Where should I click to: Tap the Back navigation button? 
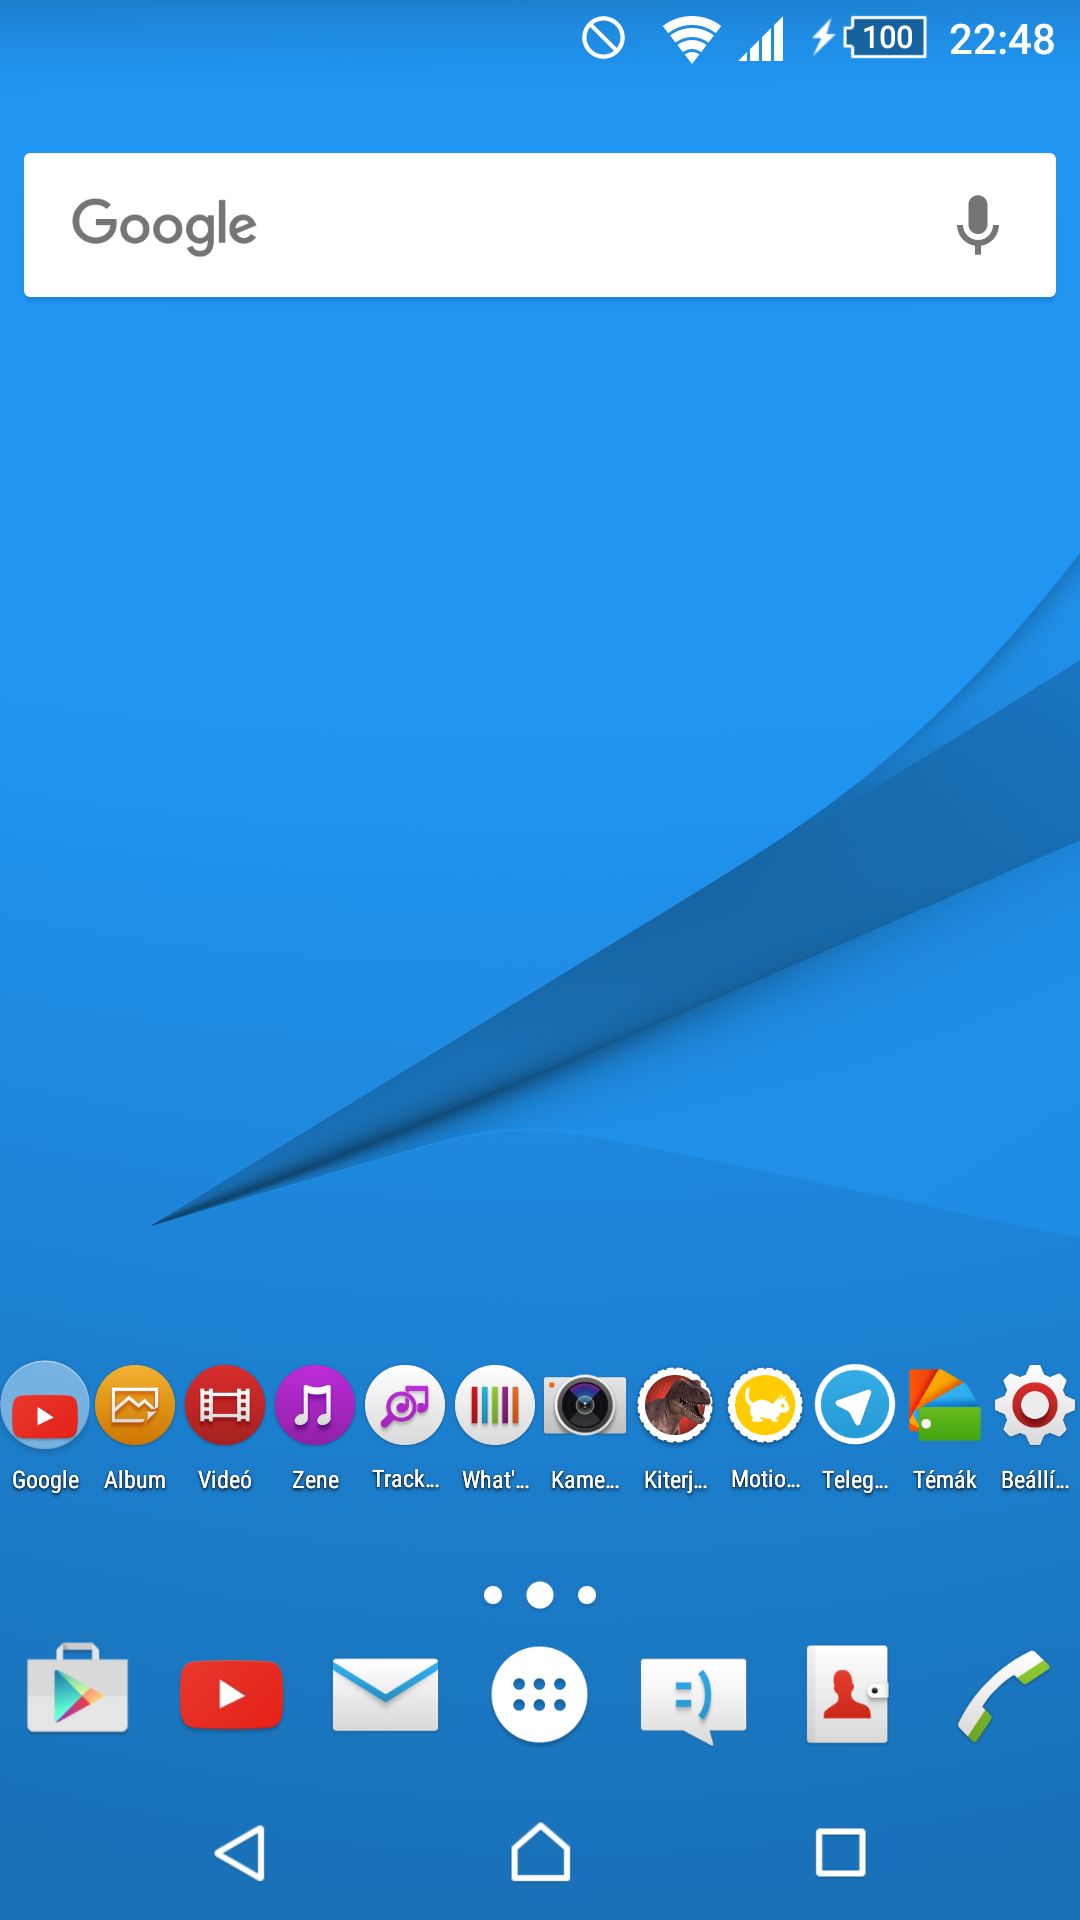coord(240,1853)
